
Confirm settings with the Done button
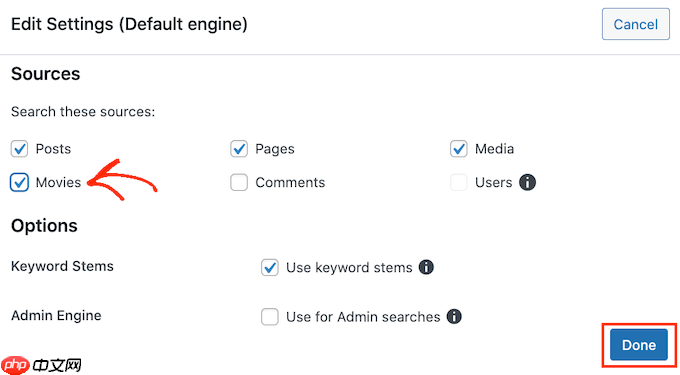point(639,345)
